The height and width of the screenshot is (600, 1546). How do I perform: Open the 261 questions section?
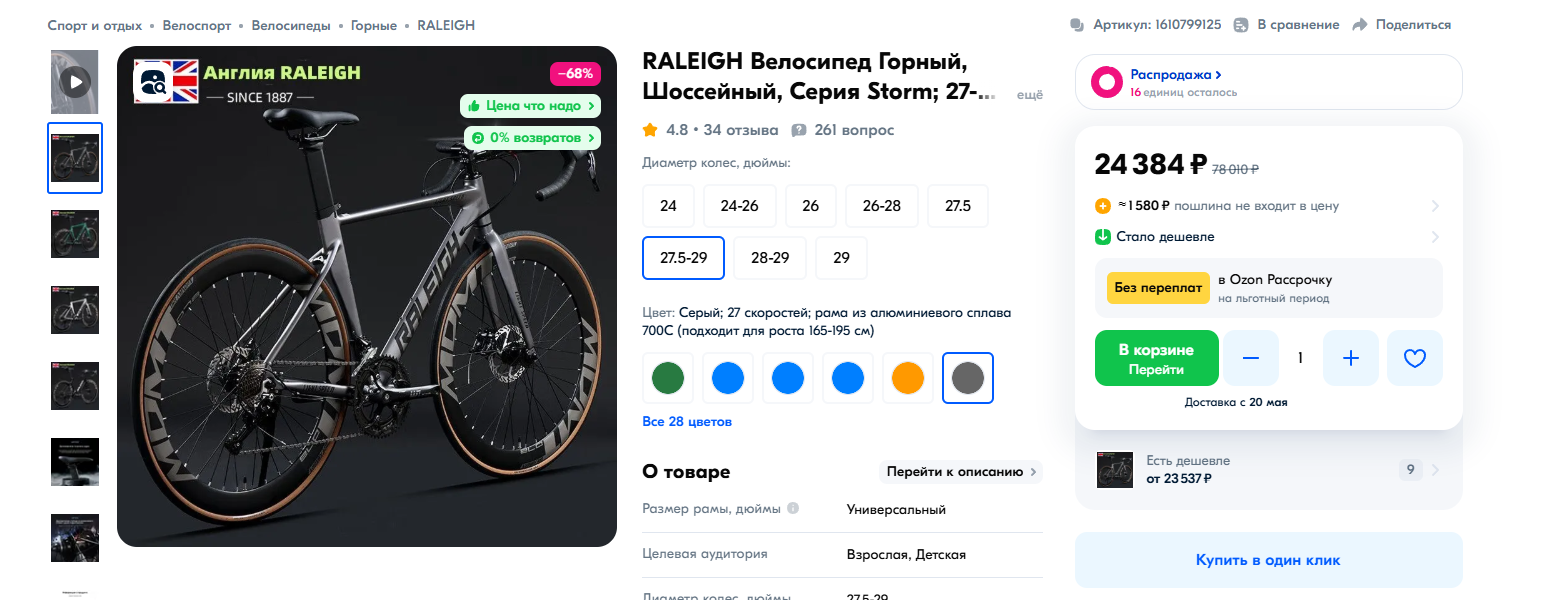click(x=842, y=130)
